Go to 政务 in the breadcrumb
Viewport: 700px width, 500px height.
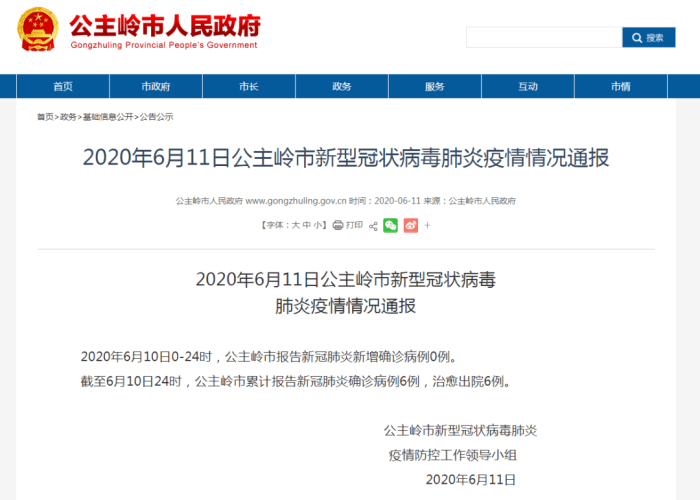click(x=68, y=117)
